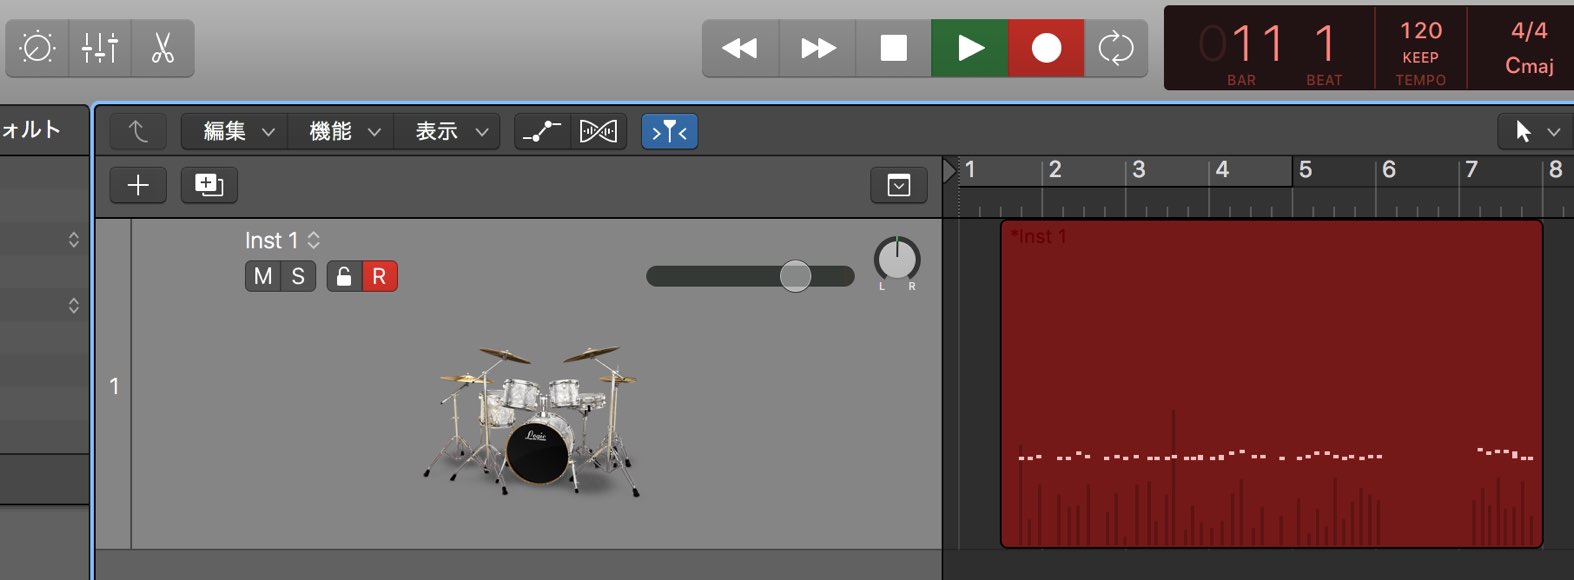Click bar 4 in the ruler
The image size is (1574, 580).
coord(1222,170)
